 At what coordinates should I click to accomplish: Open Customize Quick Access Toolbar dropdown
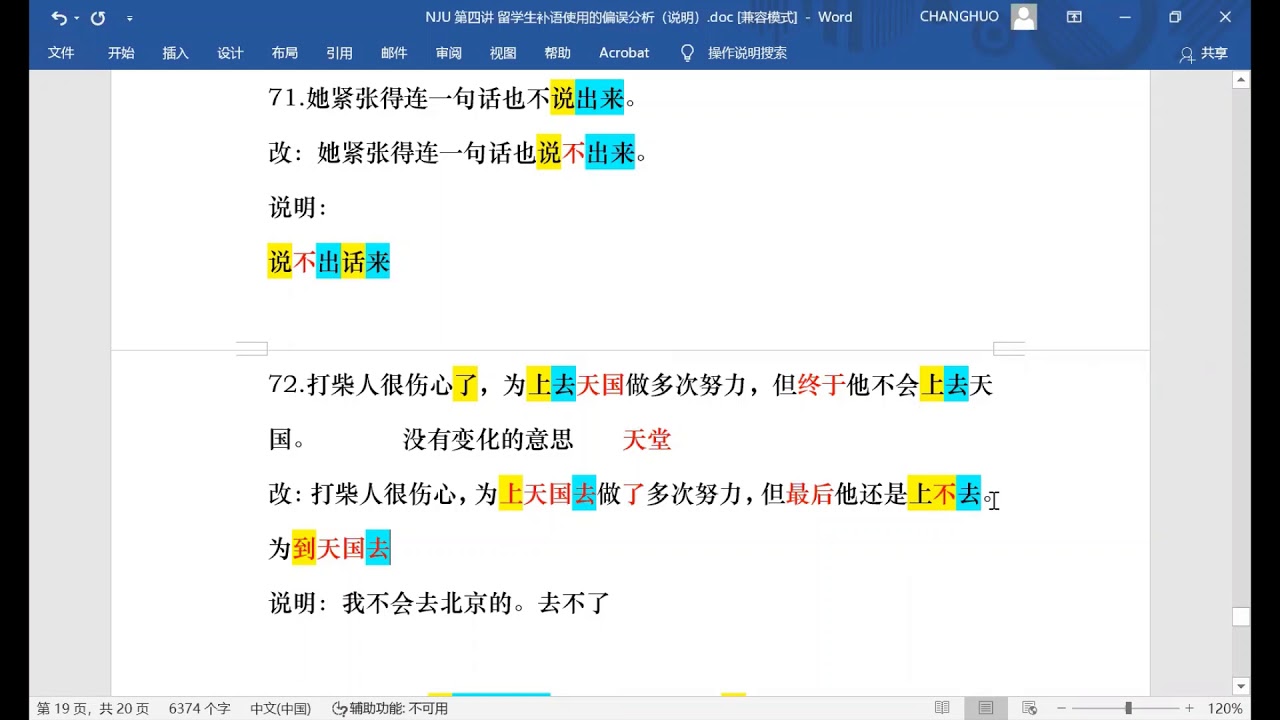pyautogui.click(x=130, y=17)
